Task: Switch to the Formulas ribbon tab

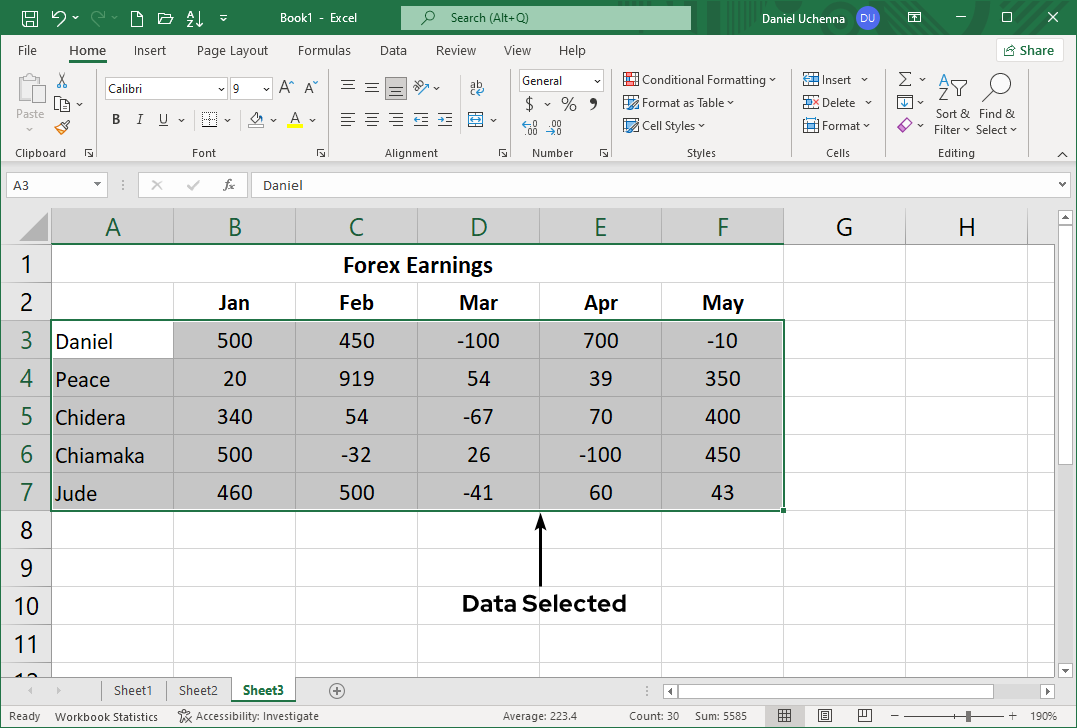Action: pyautogui.click(x=324, y=50)
